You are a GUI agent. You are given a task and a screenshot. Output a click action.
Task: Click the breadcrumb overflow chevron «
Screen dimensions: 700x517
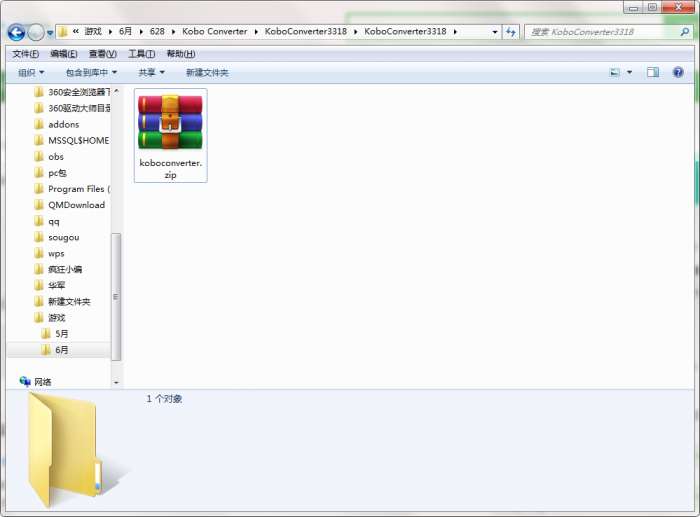(76, 31)
